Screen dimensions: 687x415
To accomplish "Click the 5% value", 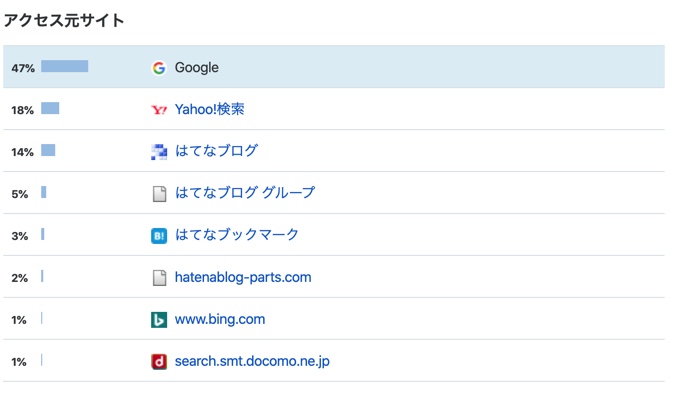I will tap(20, 194).
